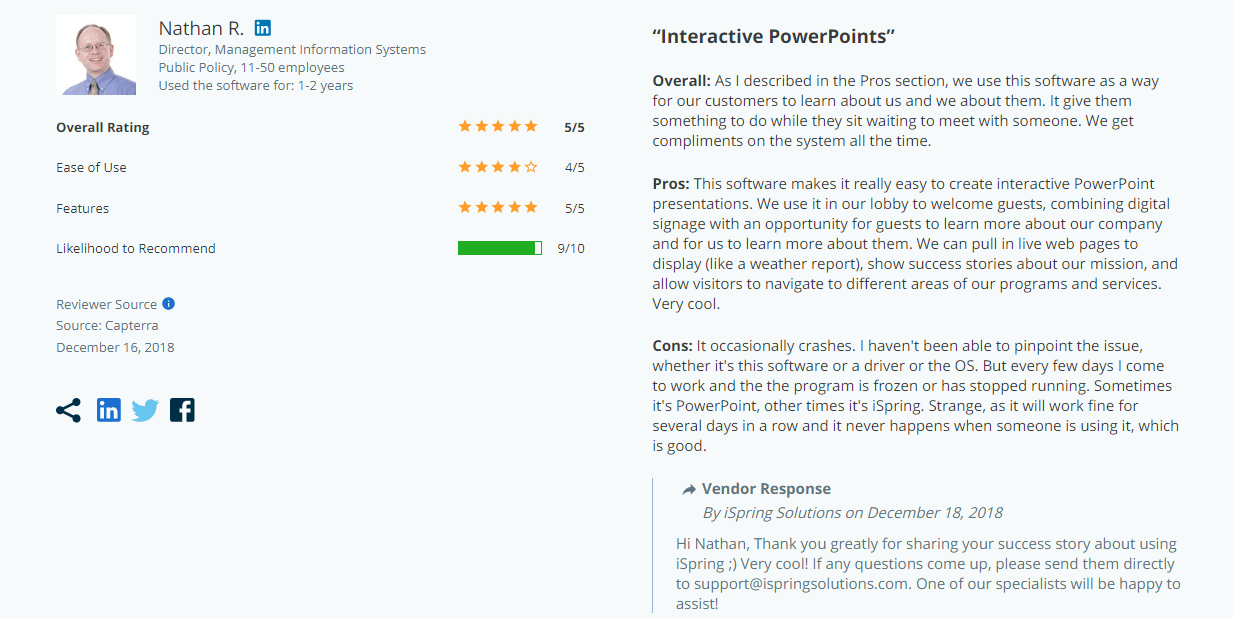Open Nathan R.'s LinkedIn profile icon

click(x=262, y=28)
